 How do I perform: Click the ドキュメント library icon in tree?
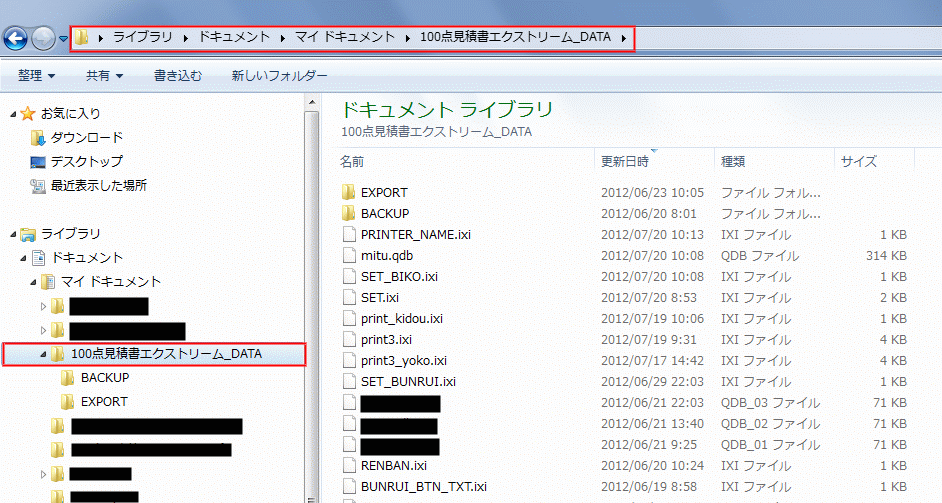click(38, 258)
